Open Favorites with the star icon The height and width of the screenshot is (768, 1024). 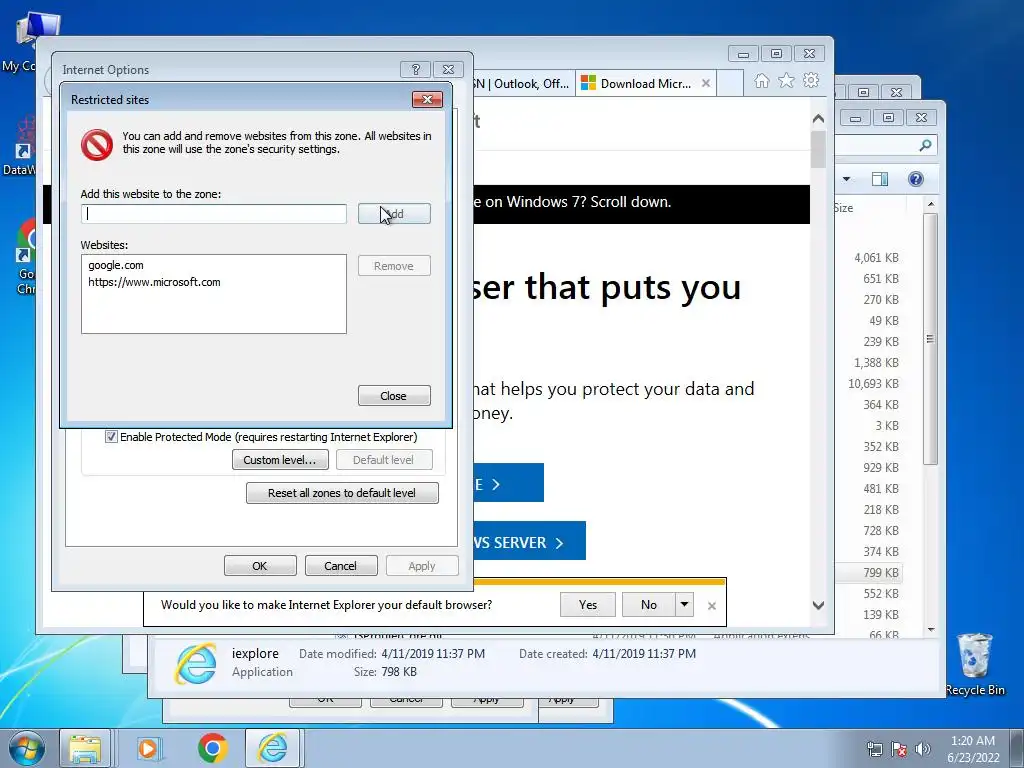click(x=786, y=80)
